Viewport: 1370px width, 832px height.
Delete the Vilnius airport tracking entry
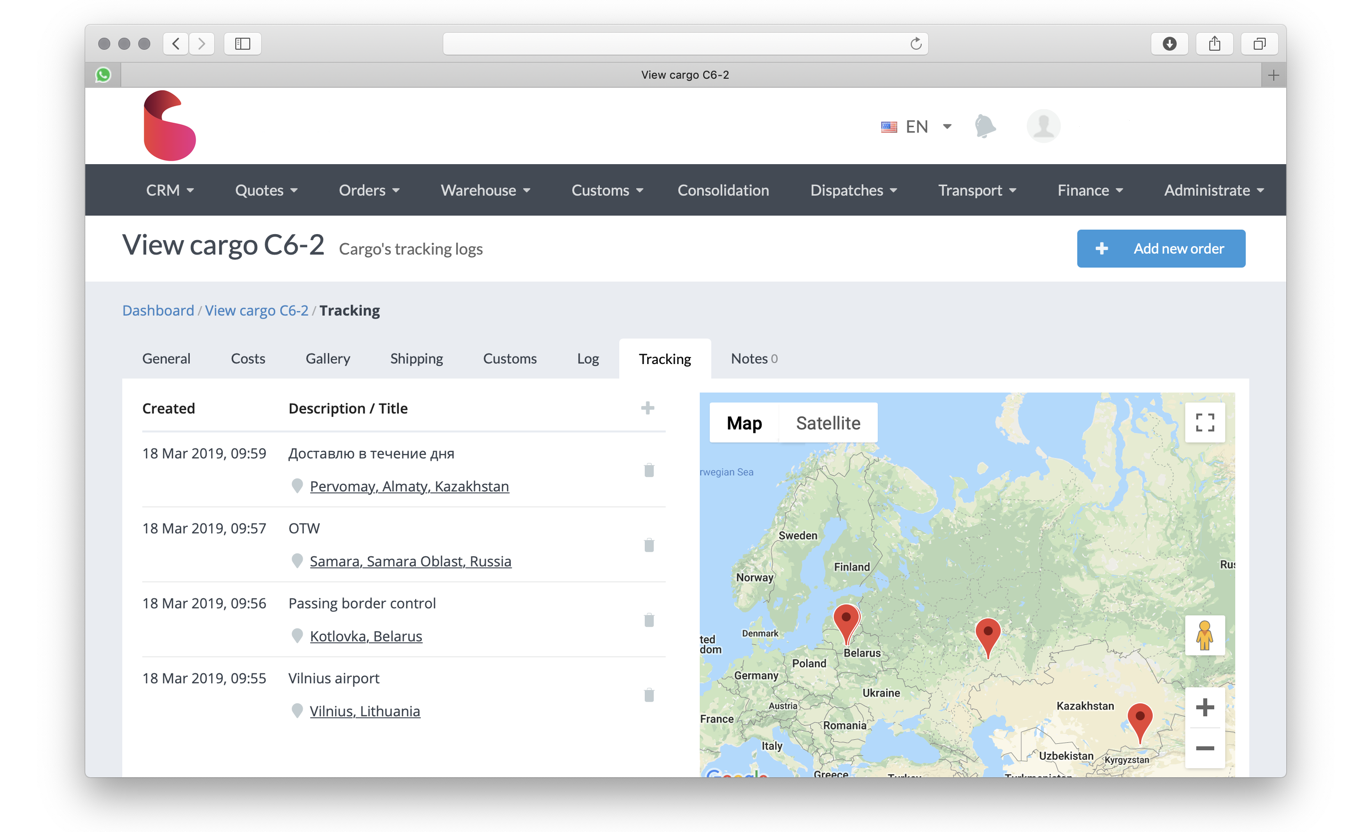point(649,695)
